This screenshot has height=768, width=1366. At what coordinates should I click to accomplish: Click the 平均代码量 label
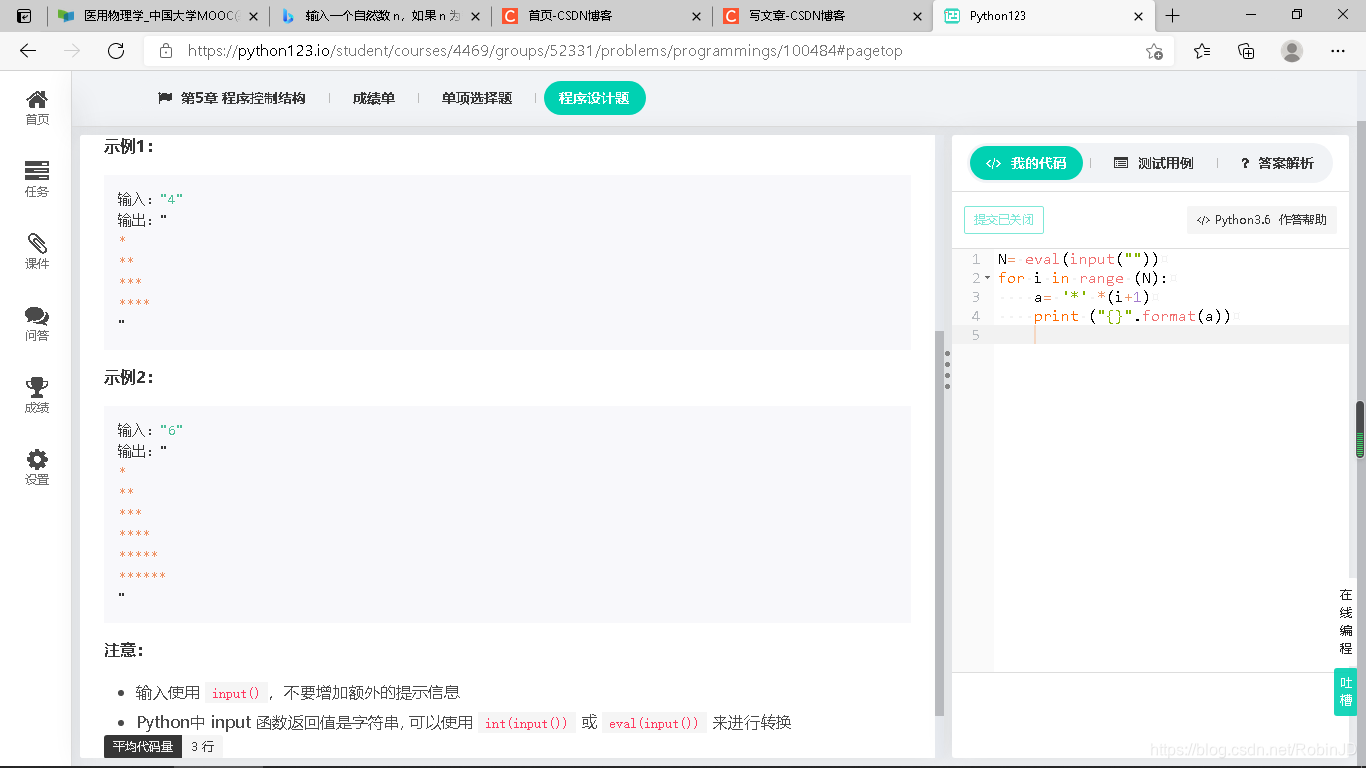[143, 746]
